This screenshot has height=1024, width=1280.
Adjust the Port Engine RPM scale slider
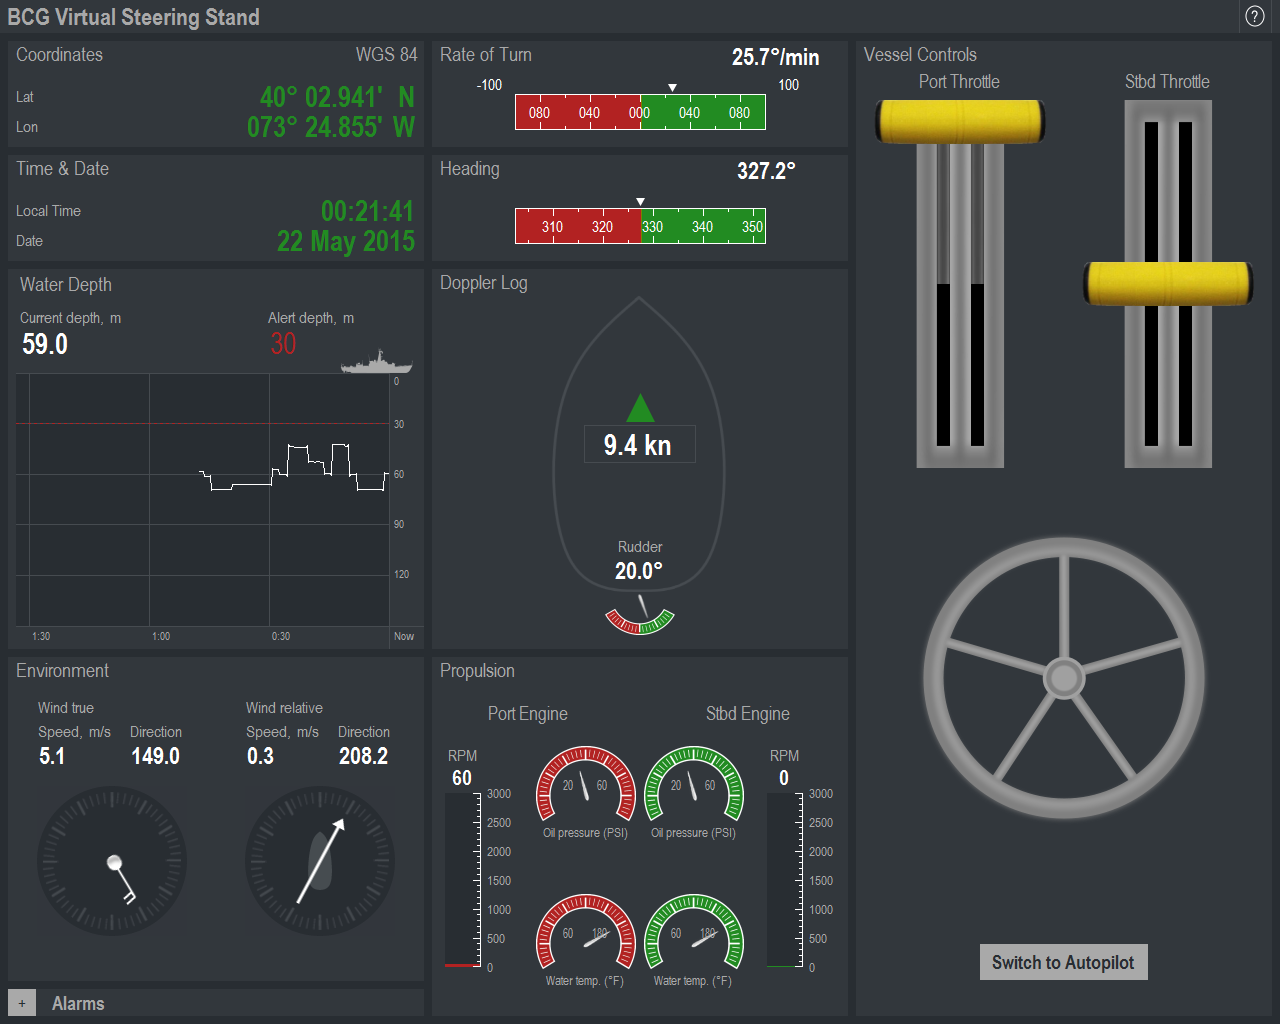[463, 880]
